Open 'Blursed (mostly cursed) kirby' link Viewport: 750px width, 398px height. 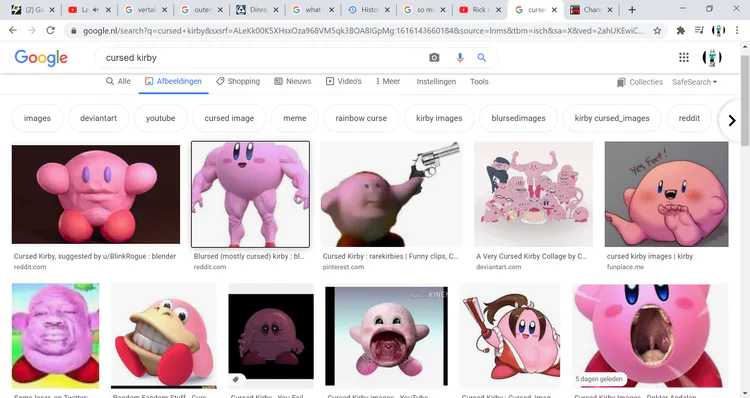[x=249, y=256]
